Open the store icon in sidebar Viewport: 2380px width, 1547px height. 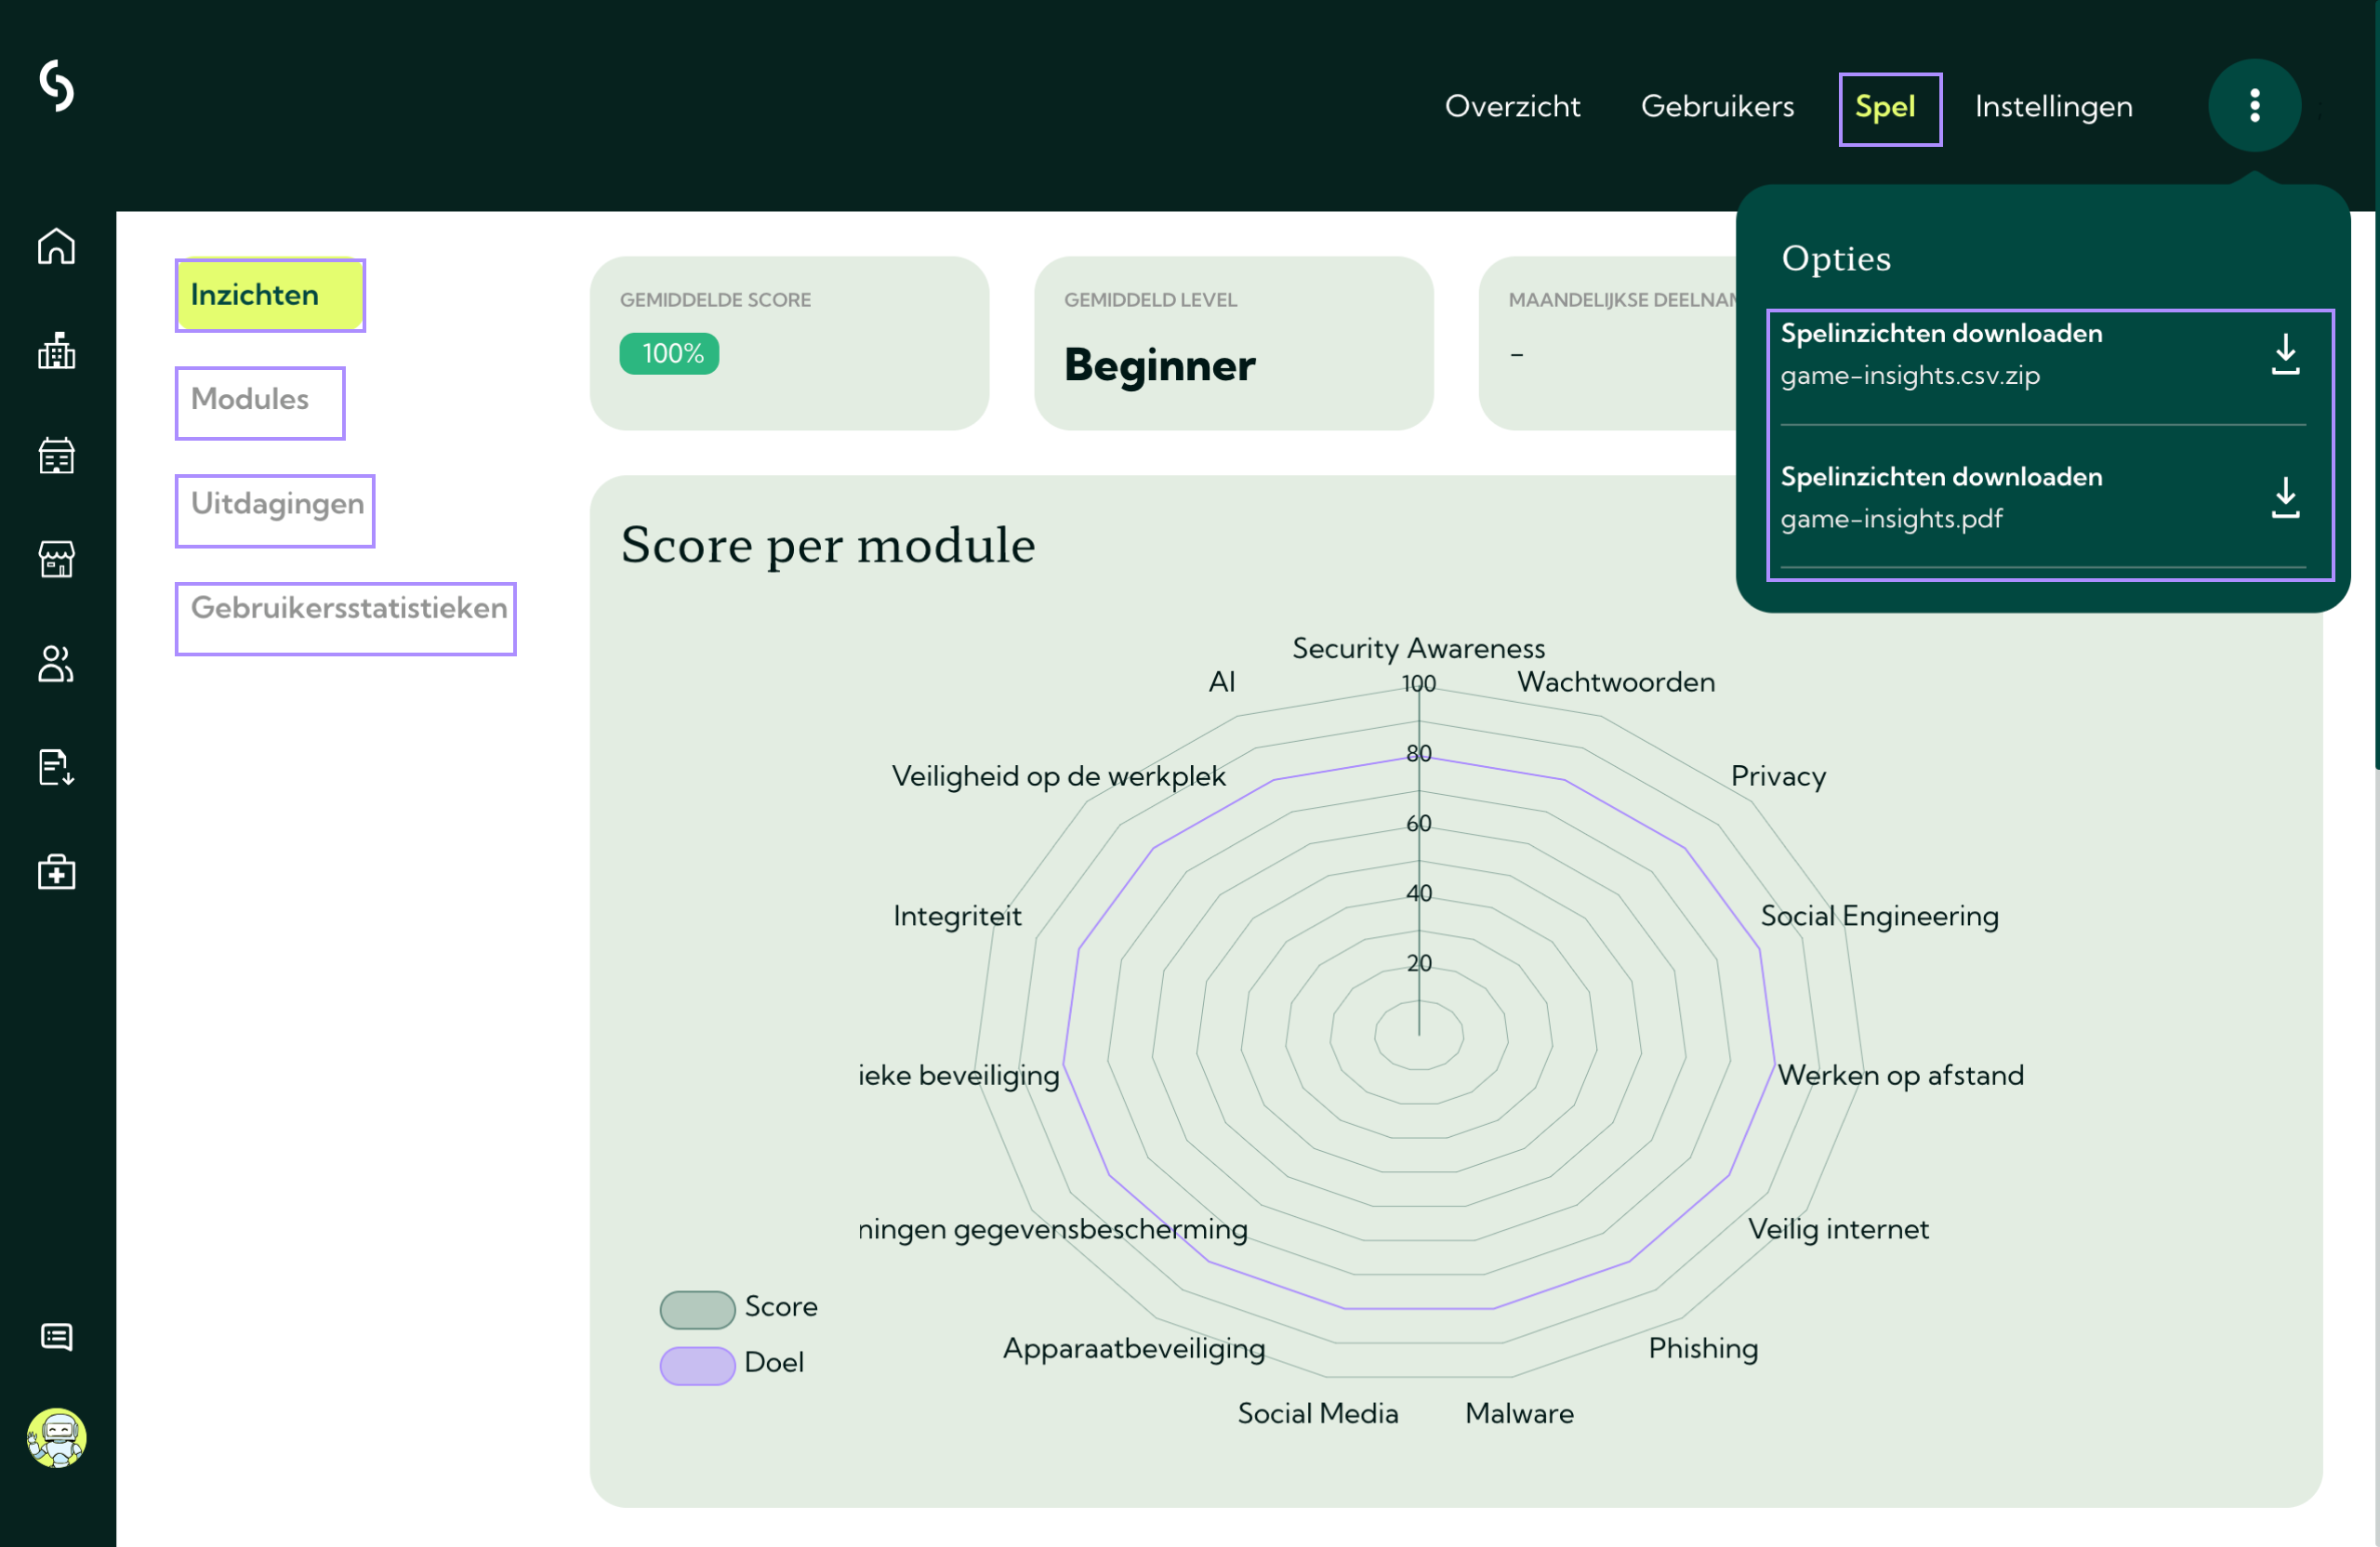pos(57,559)
